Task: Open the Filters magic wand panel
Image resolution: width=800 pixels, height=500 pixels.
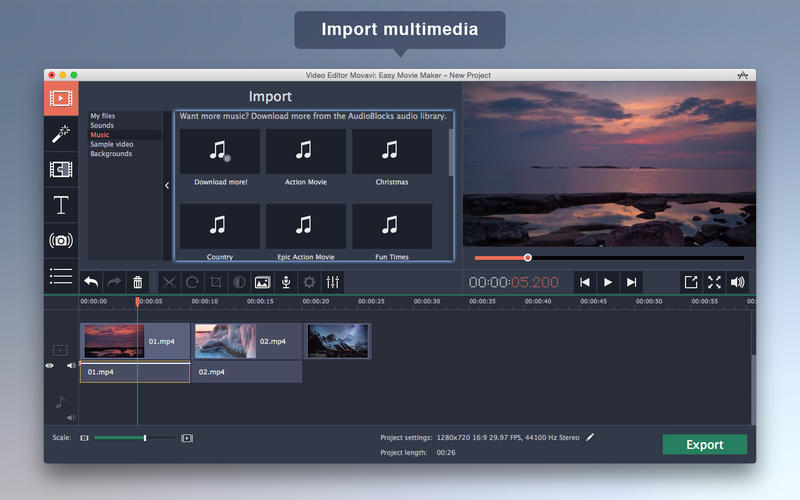Action: coord(61,133)
